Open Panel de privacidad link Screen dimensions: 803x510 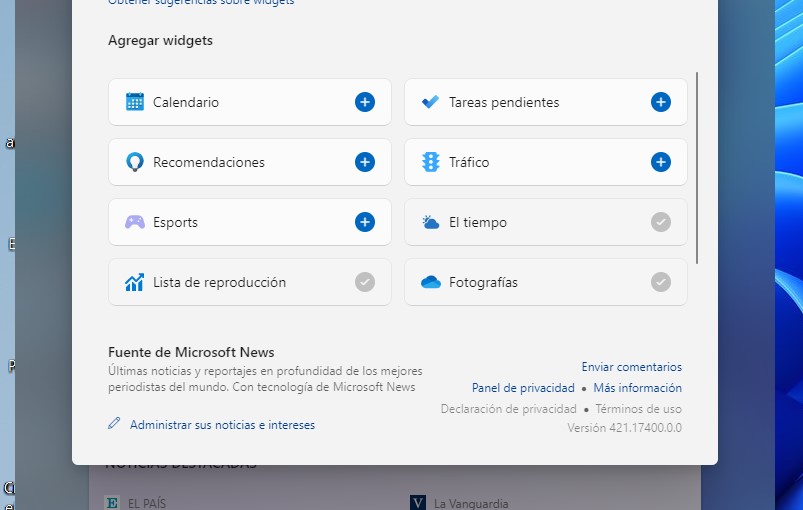click(x=523, y=388)
